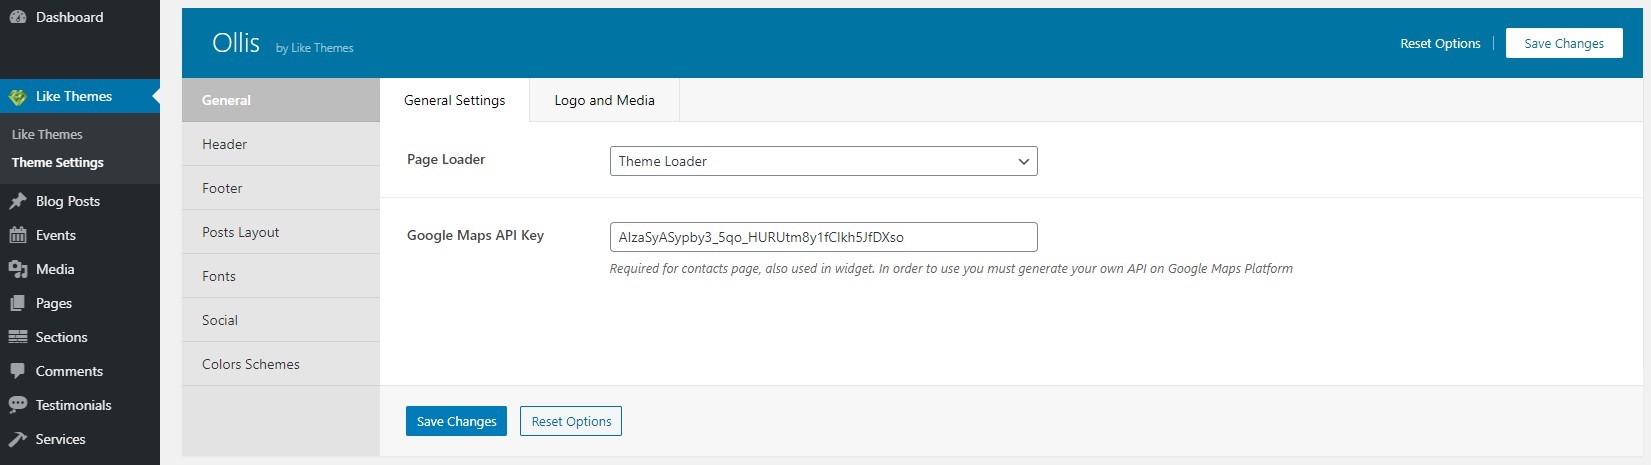The height and width of the screenshot is (465, 1651).
Task: Click the Like Themes logo icon
Action: [17, 97]
